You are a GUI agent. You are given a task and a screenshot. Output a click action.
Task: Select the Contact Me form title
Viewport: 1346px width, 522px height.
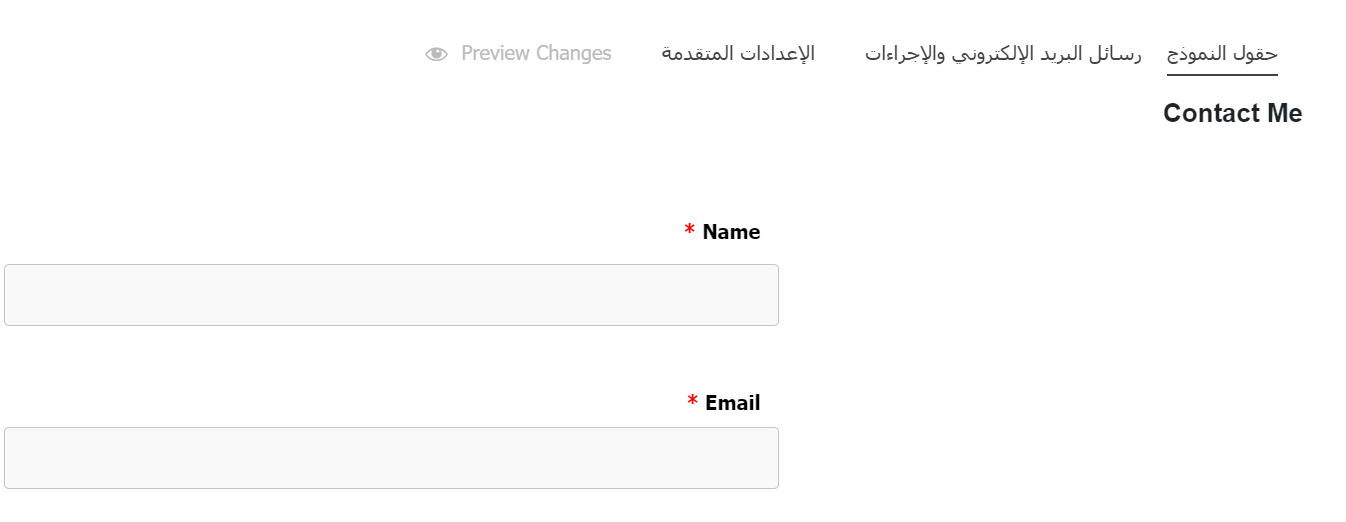(1232, 113)
